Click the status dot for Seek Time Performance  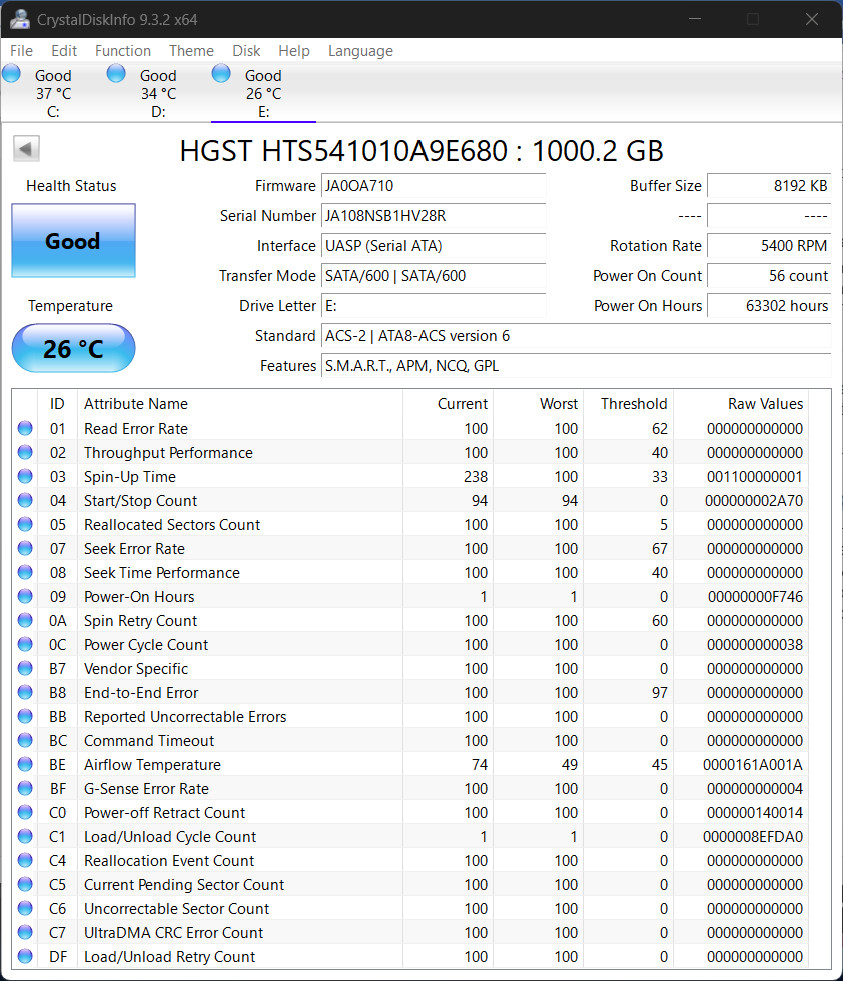pyautogui.click(x=25, y=572)
